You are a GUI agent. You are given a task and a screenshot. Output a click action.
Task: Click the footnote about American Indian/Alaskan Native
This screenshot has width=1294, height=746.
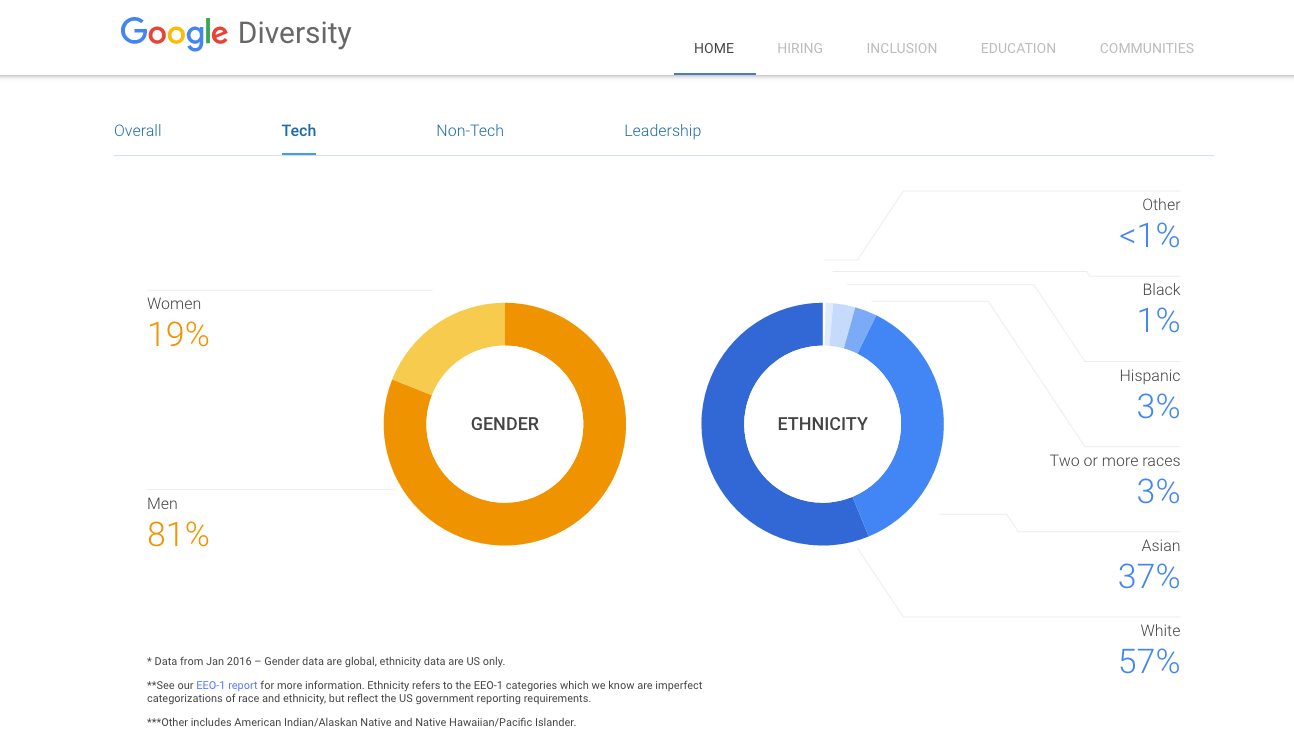(361, 722)
